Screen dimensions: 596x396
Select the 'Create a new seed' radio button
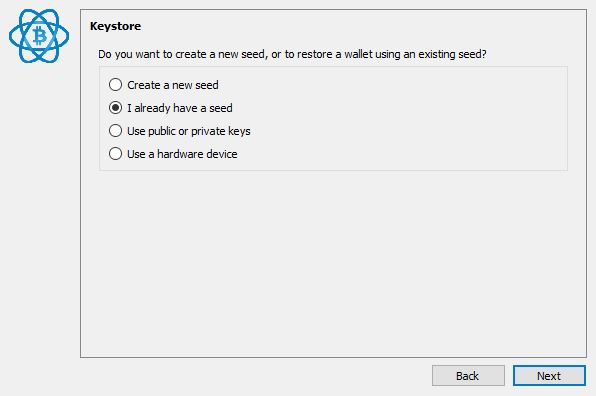(x=116, y=84)
